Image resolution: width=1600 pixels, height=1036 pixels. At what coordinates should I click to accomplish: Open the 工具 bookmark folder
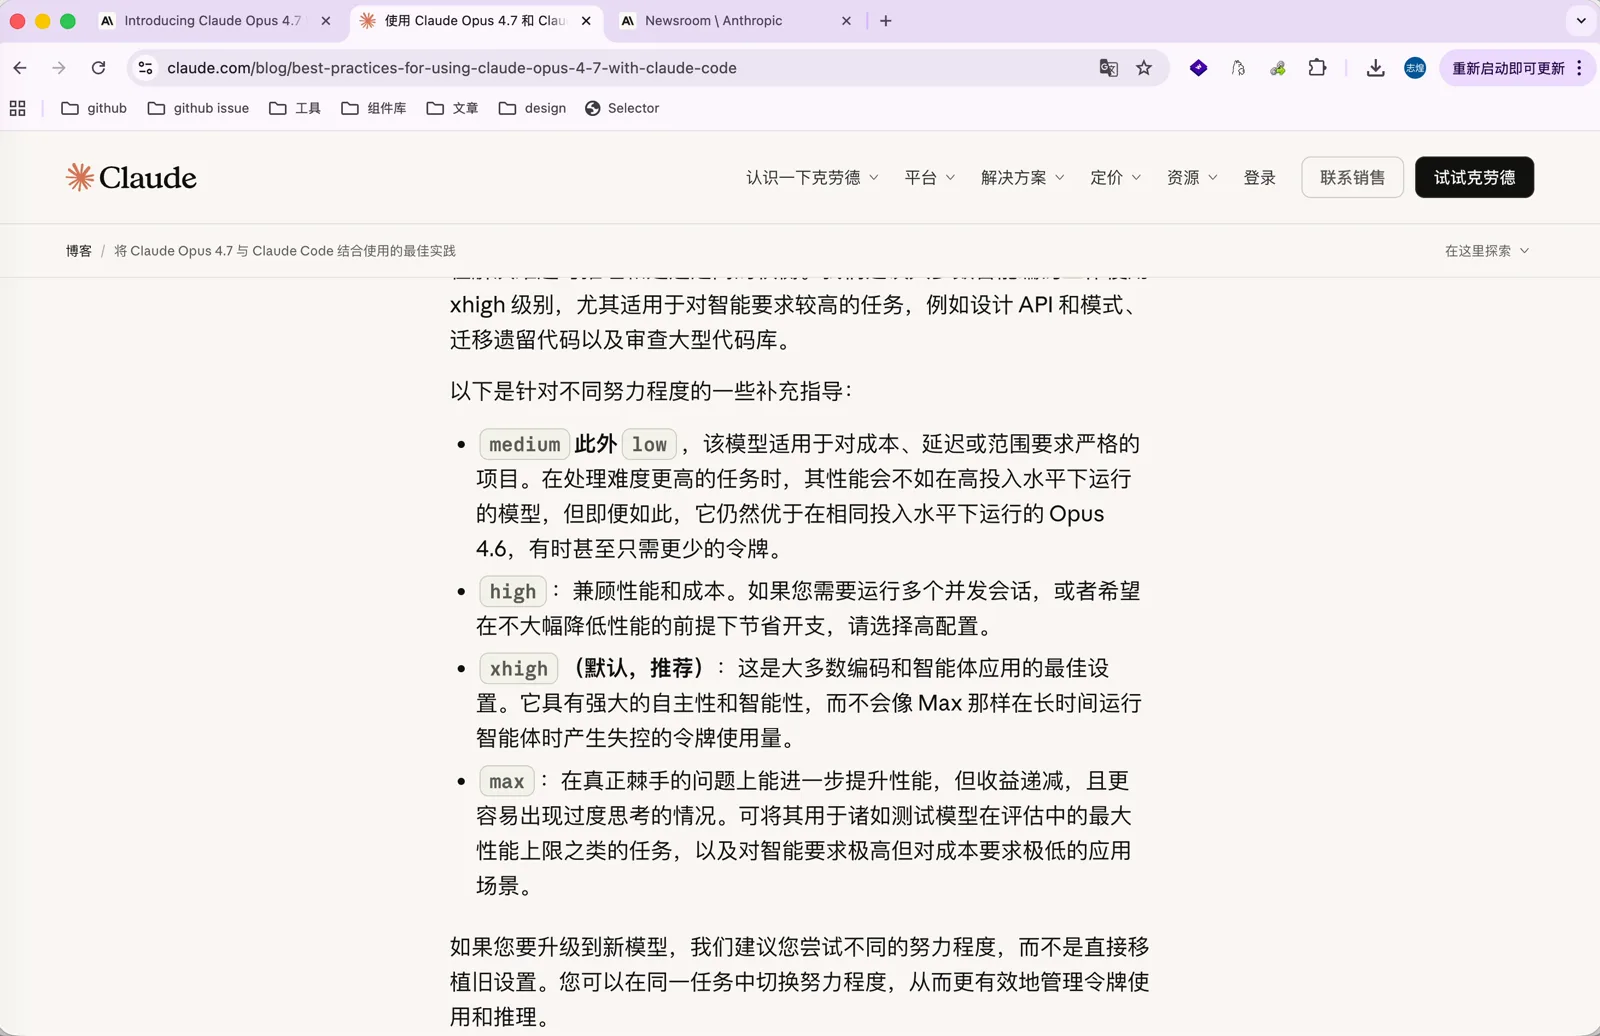[295, 108]
